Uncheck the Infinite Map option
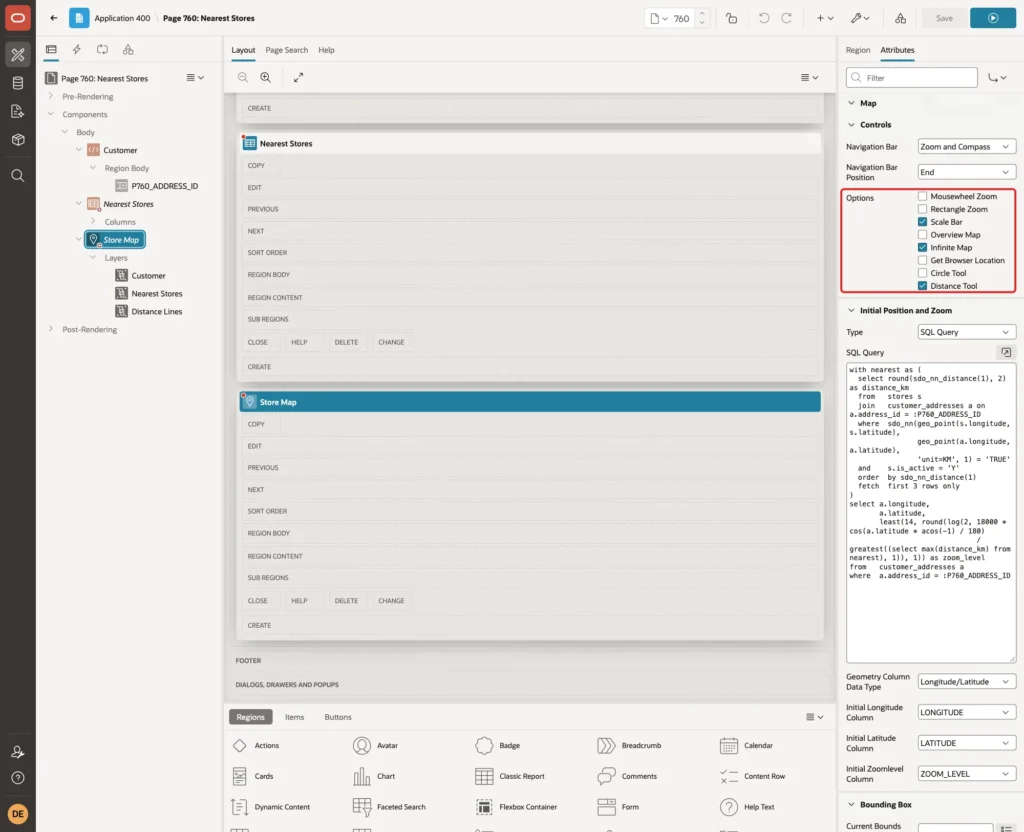1024x832 pixels. coord(922,248)
